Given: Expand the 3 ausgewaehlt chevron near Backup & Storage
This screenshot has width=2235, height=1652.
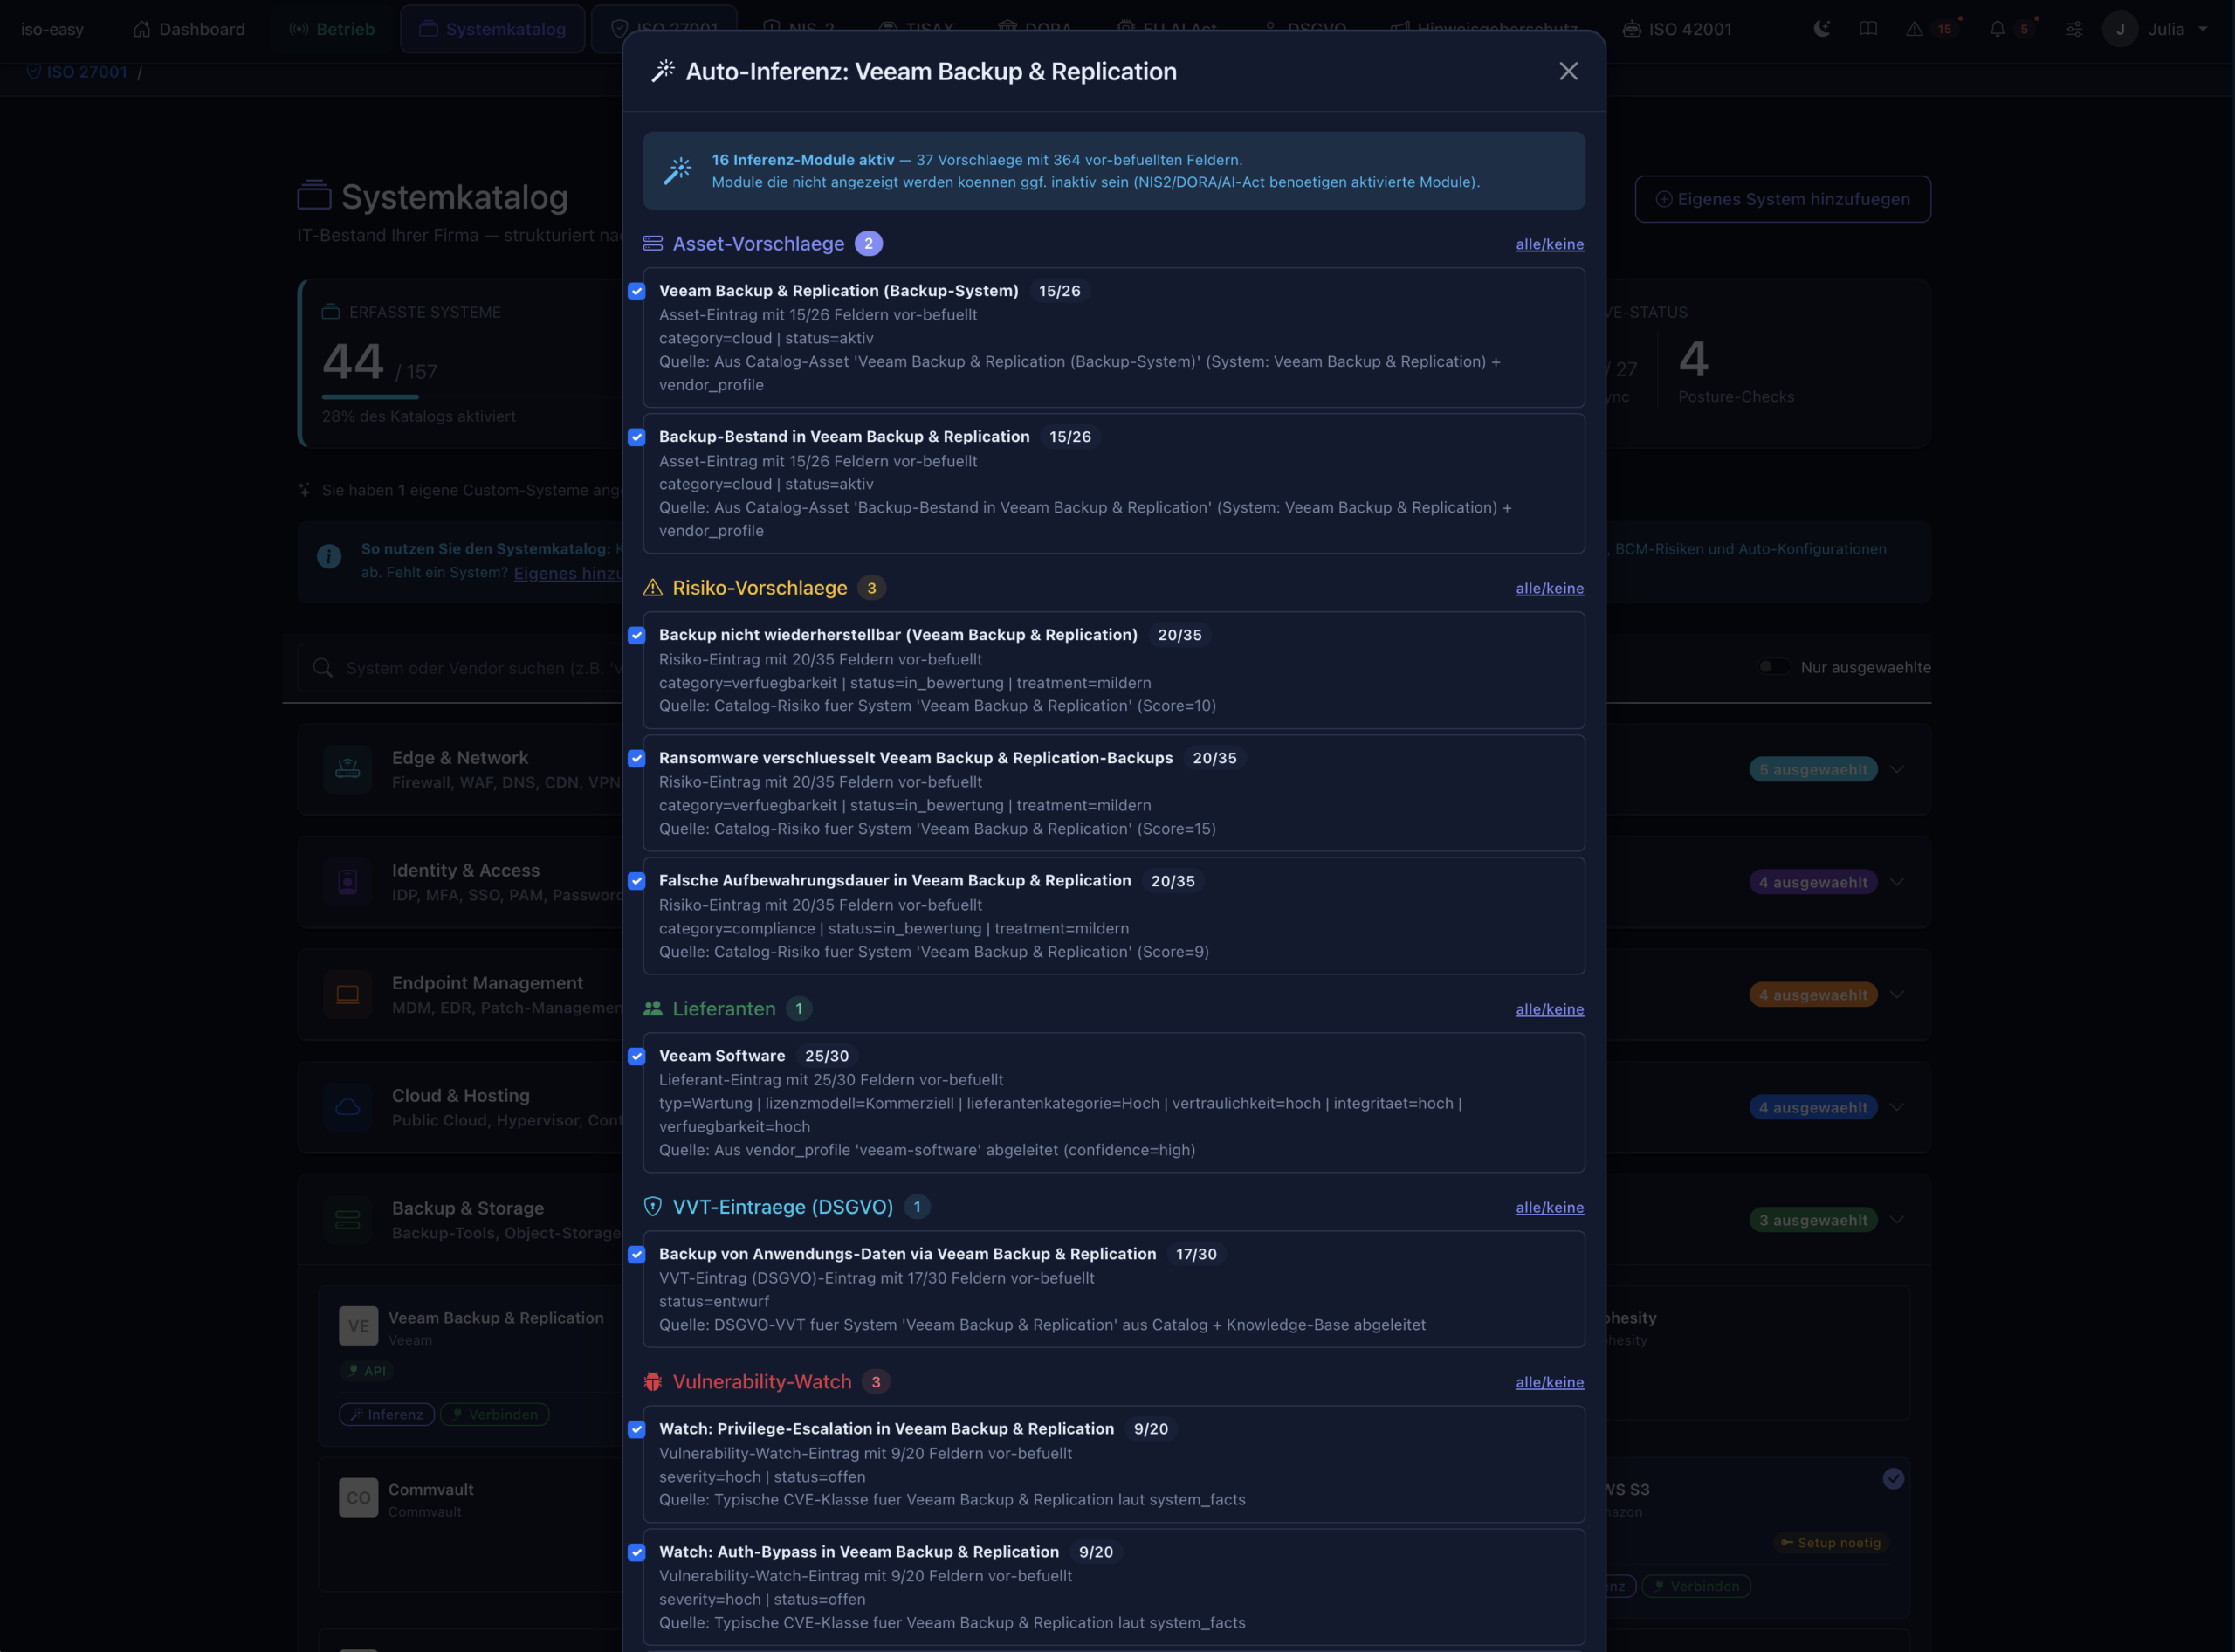Looking at the screenshot, I should tap(1898, 1220).
